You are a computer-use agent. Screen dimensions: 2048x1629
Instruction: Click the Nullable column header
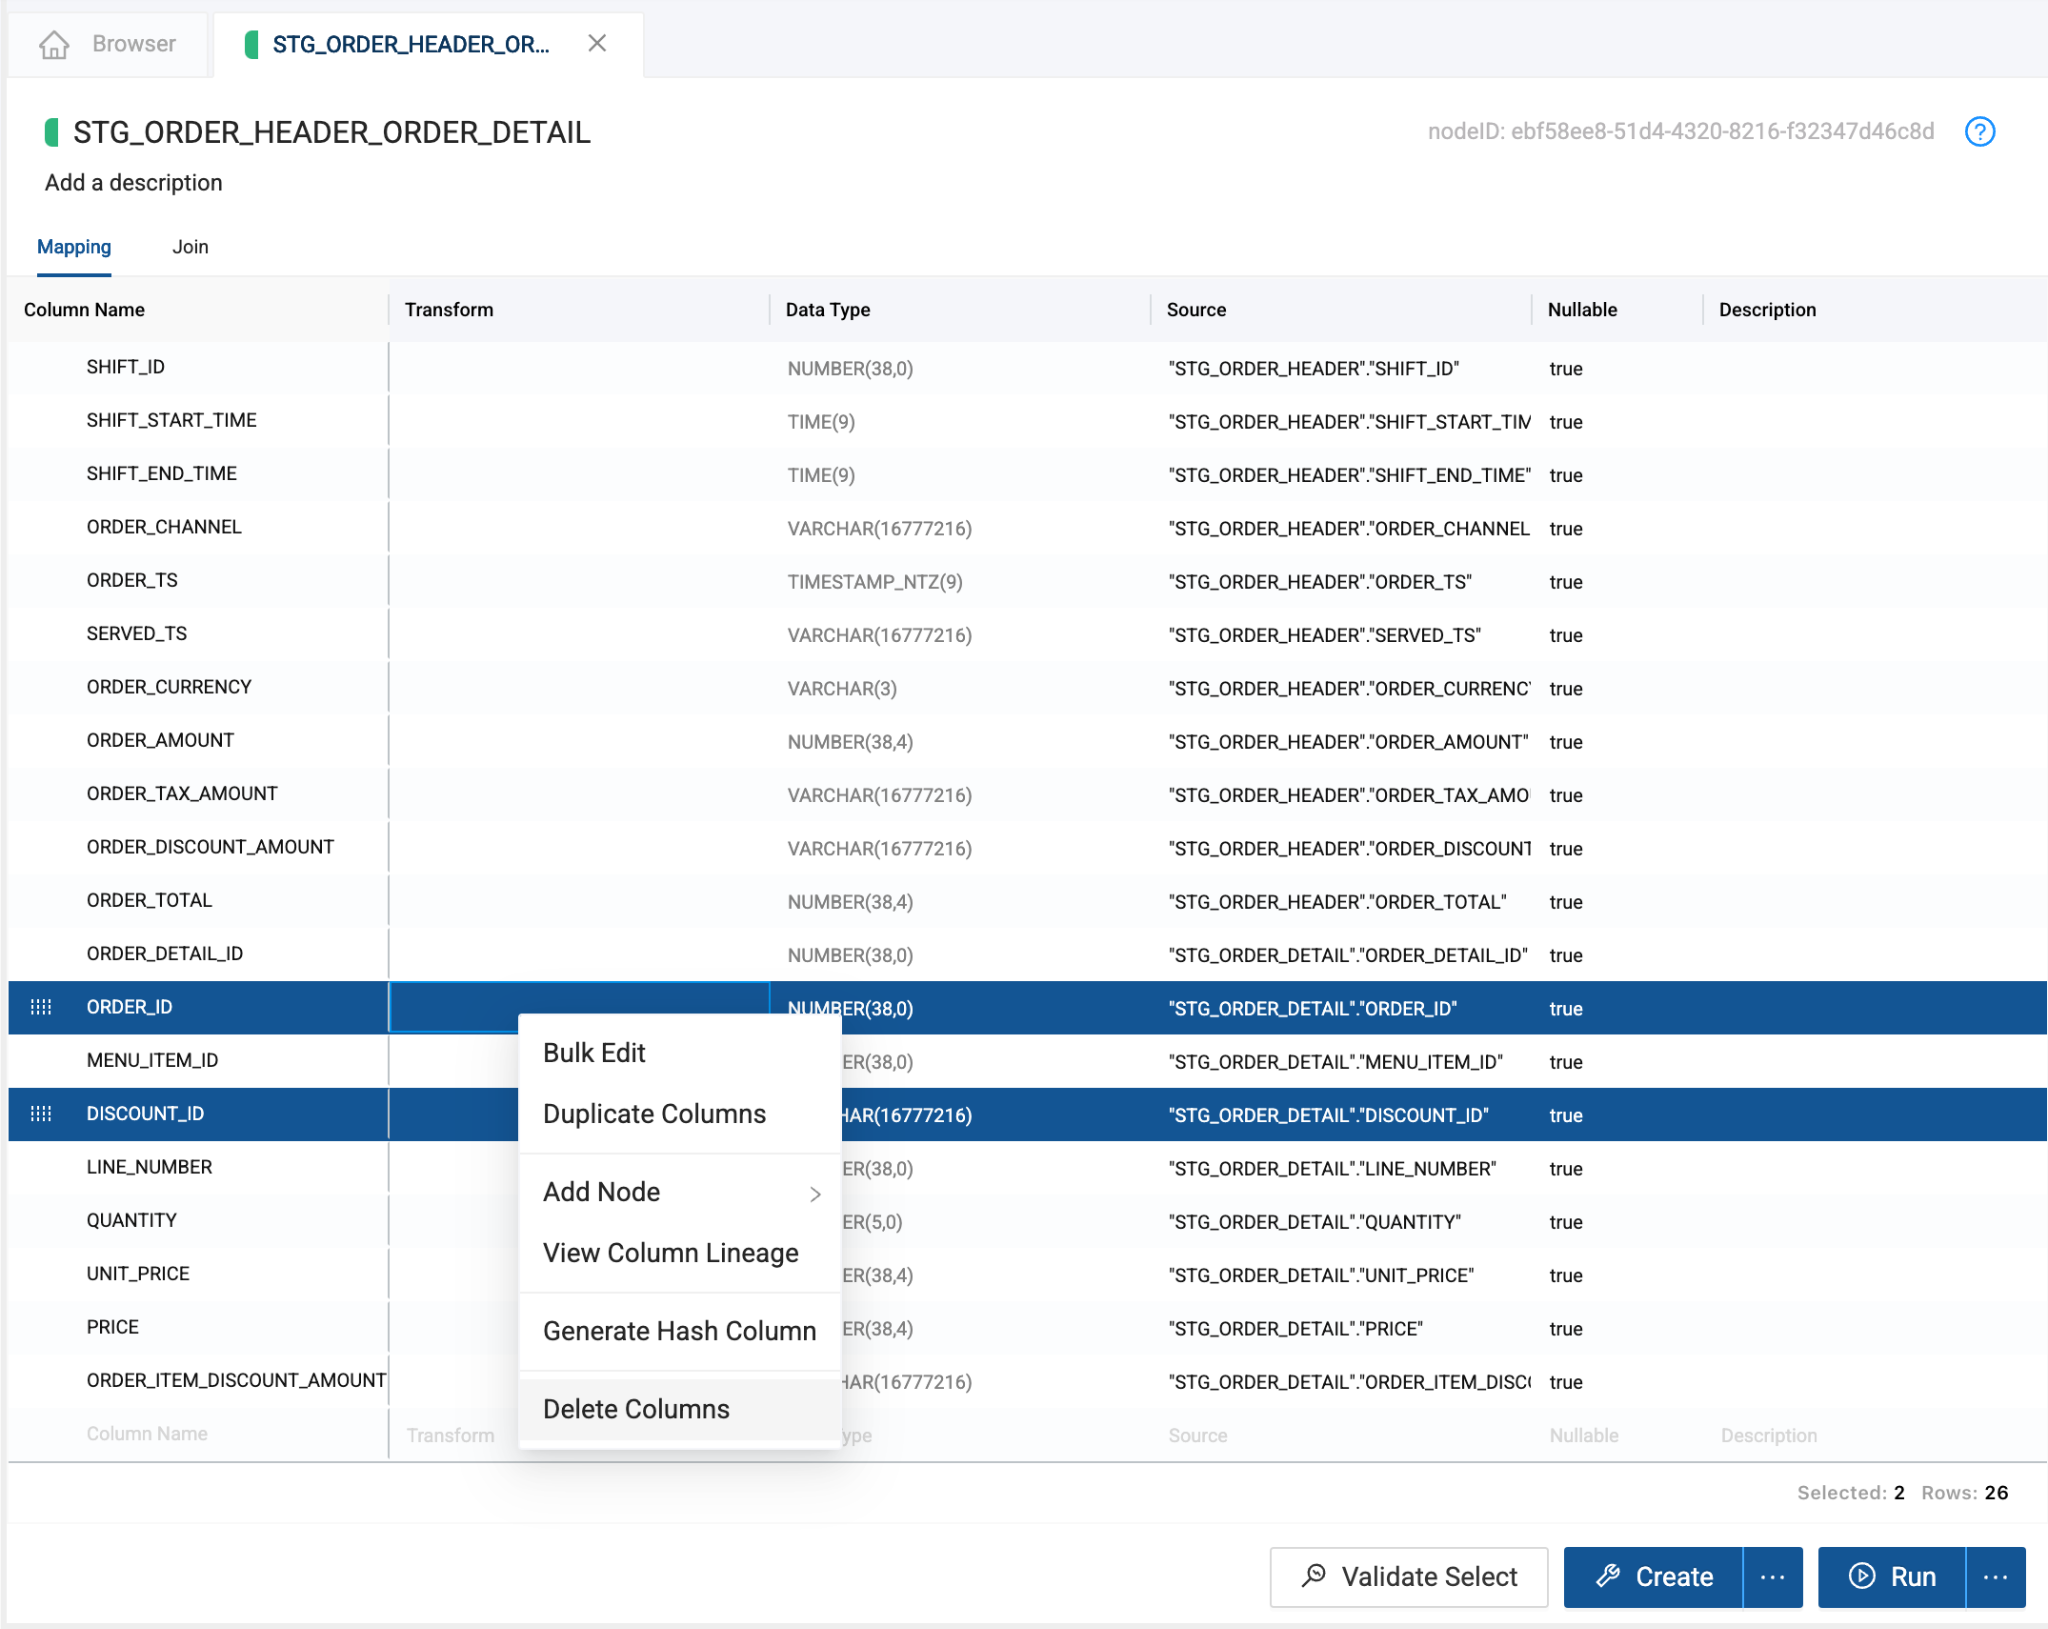(1582, 310)
